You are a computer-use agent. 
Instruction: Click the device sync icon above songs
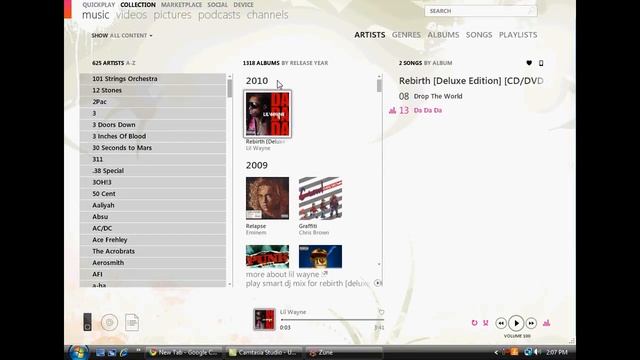(x=541, y=63)
